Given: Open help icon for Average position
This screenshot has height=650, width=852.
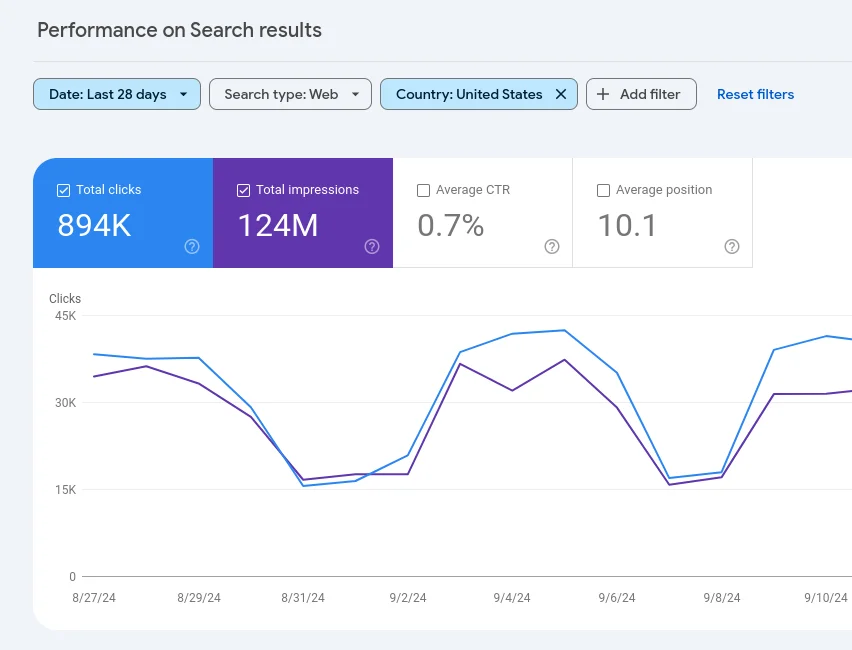Looking at the screenshot, I should (x=732, y=247).
